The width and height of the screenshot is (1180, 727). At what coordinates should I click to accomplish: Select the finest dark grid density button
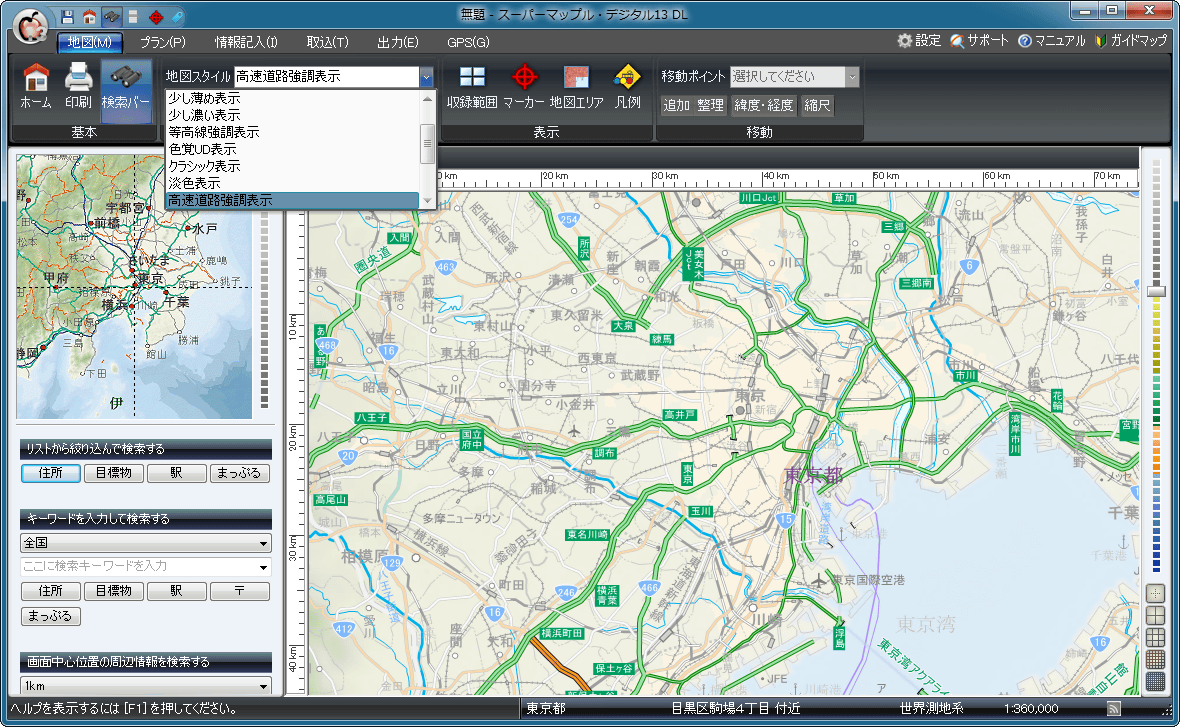point(1155,681)
